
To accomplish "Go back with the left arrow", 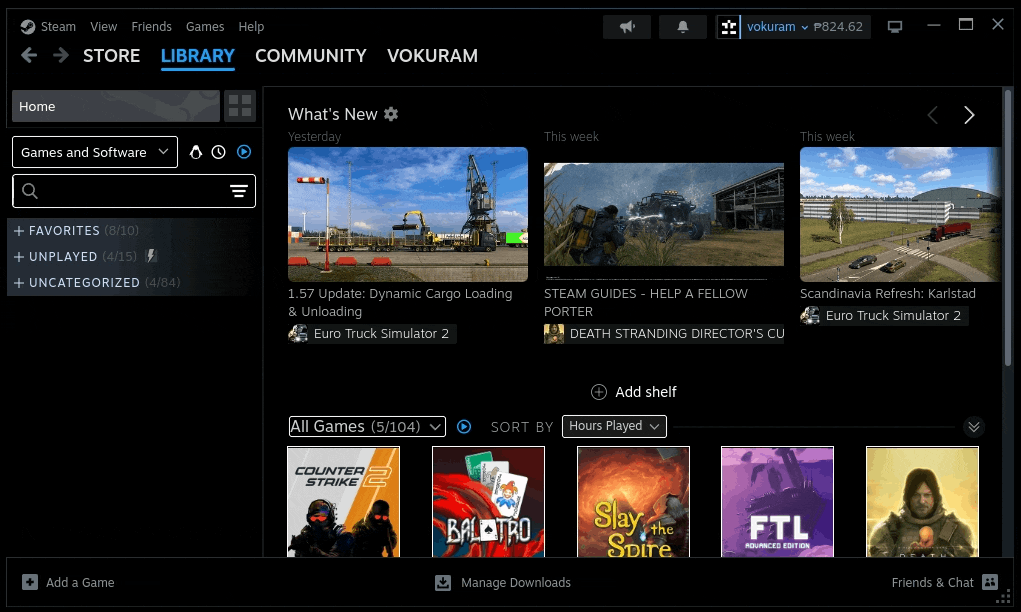I will coord(29,55).
